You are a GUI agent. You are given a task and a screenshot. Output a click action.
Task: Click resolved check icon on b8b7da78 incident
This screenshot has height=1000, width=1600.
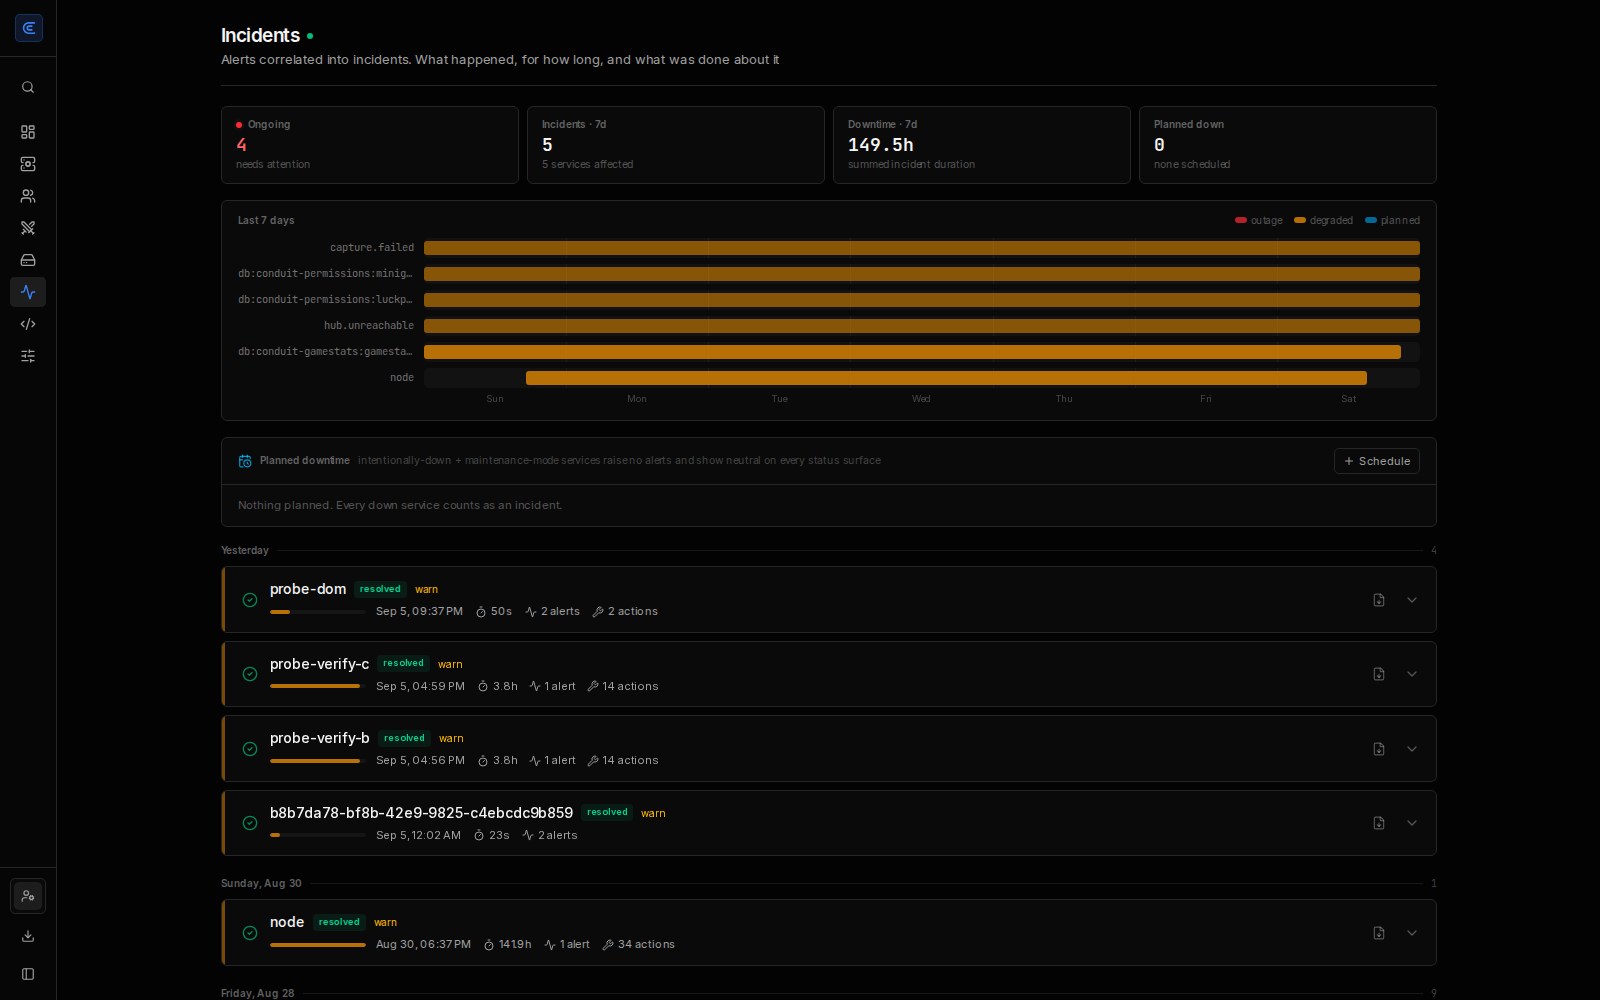pyautogui.click(x=250, y=823)
